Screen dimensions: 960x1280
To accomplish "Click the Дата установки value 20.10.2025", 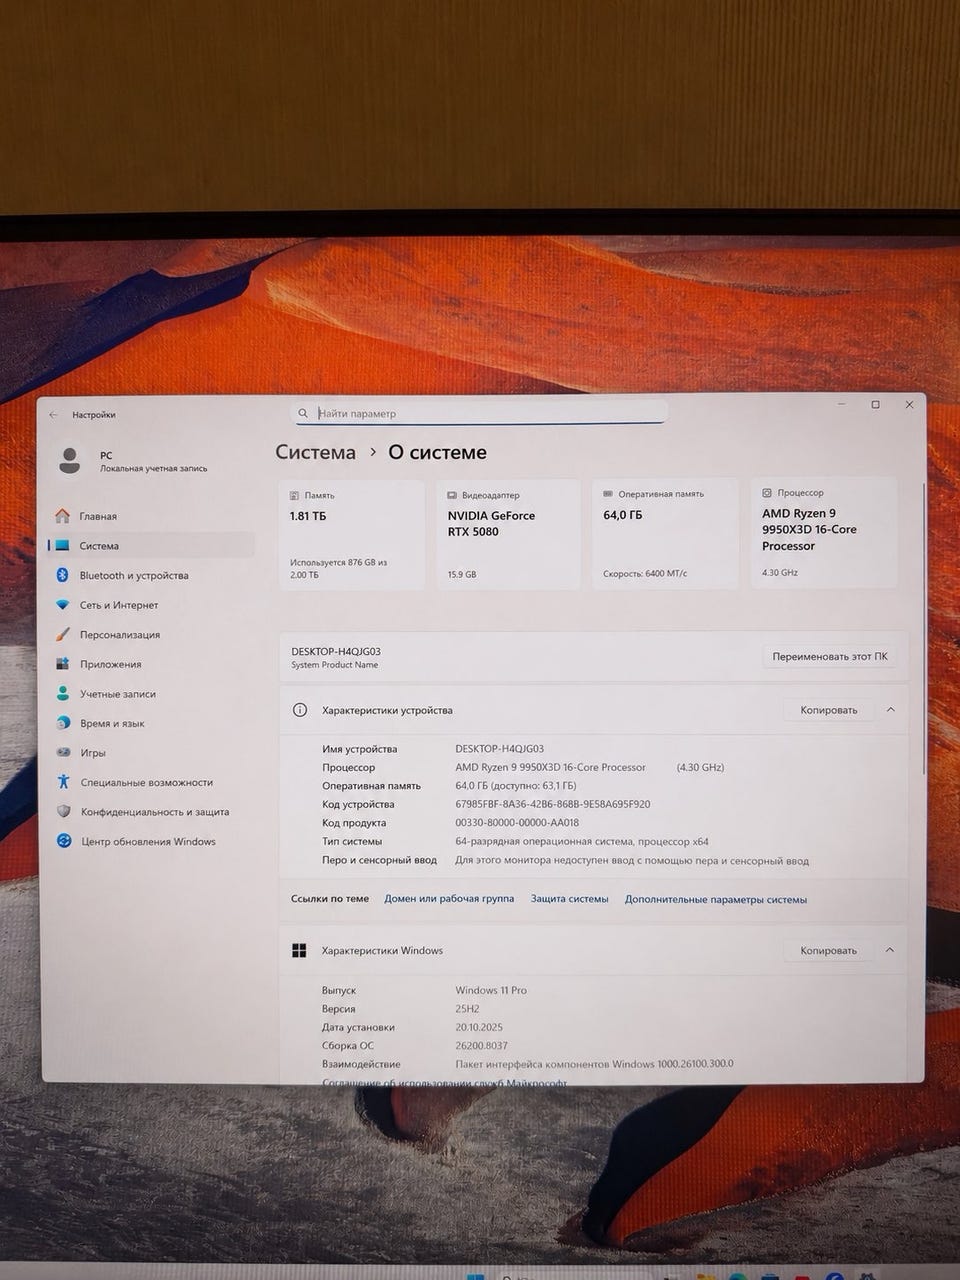I will 479,1027.
